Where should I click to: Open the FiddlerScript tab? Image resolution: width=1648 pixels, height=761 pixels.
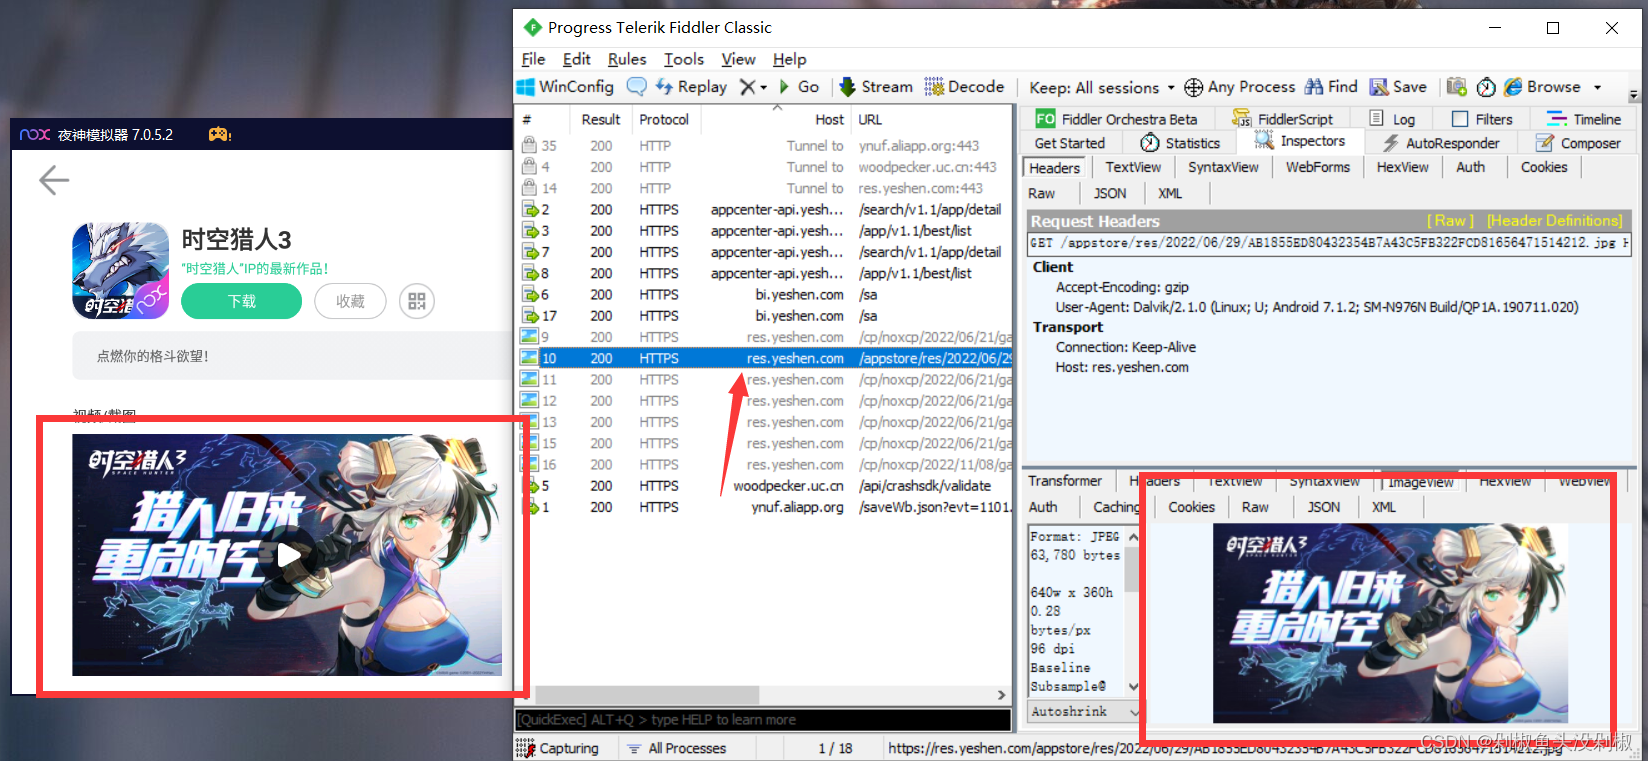pyautogui.click(x=1284, y=119)
